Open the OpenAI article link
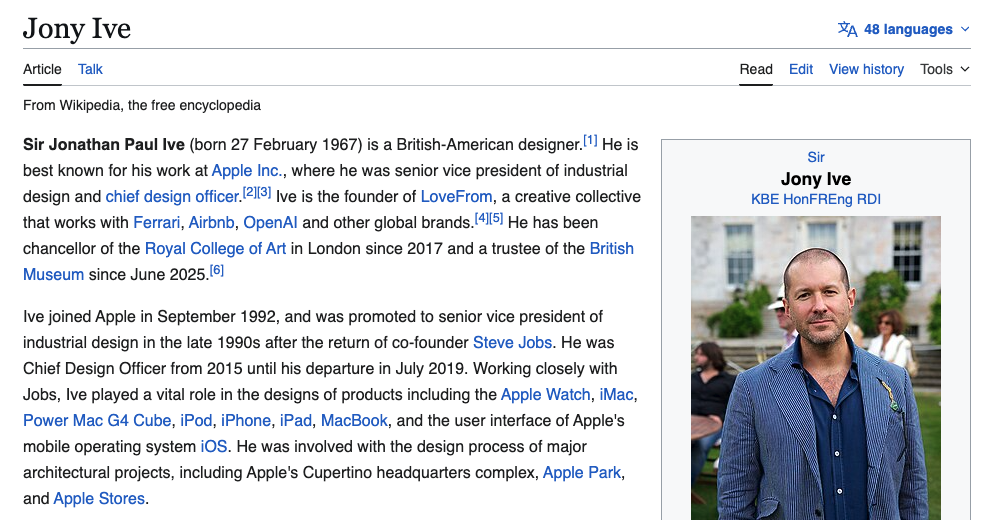This screenshot has height=520, width=993. (x=270, y=222)
